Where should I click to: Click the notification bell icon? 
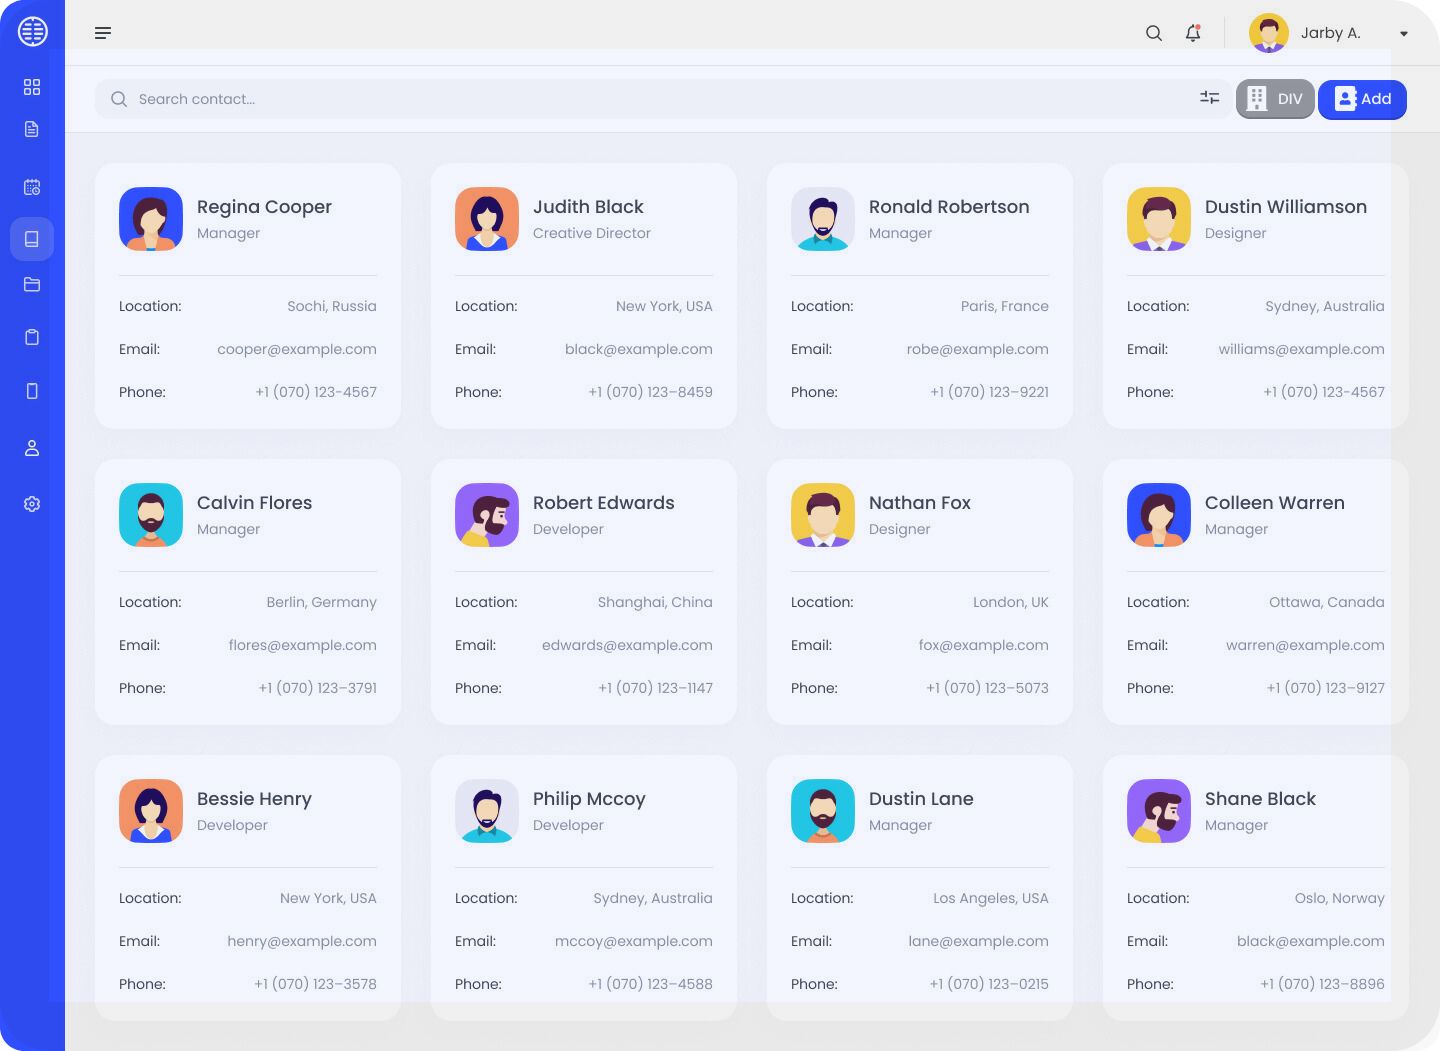point(1193,33)
